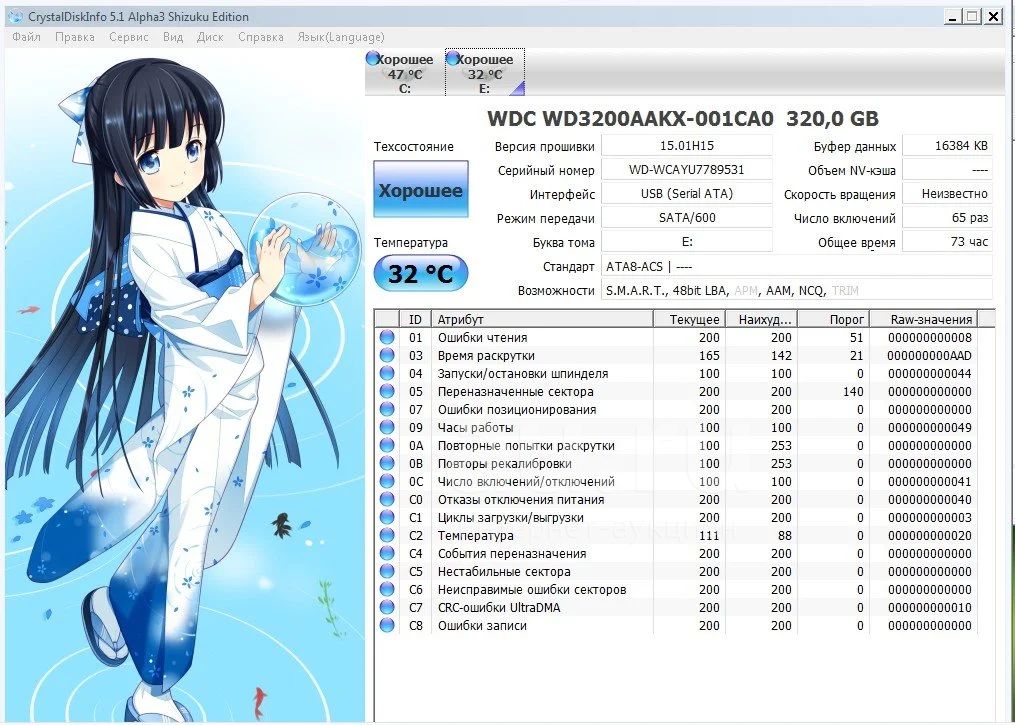
Task: Click the Наихуд... column header
Action: point(761,319)
